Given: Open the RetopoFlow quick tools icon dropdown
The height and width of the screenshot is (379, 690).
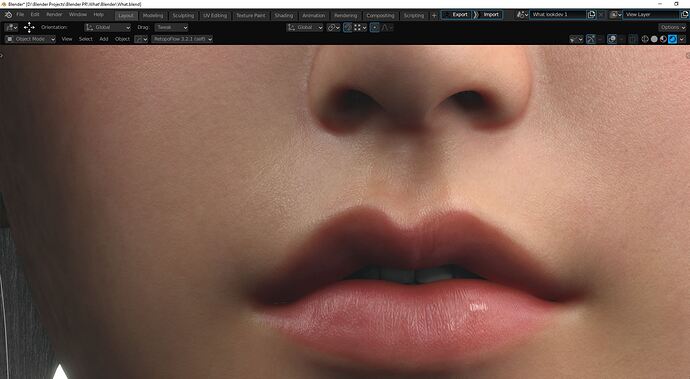Looking at the screenshot, I should [141, 39].
